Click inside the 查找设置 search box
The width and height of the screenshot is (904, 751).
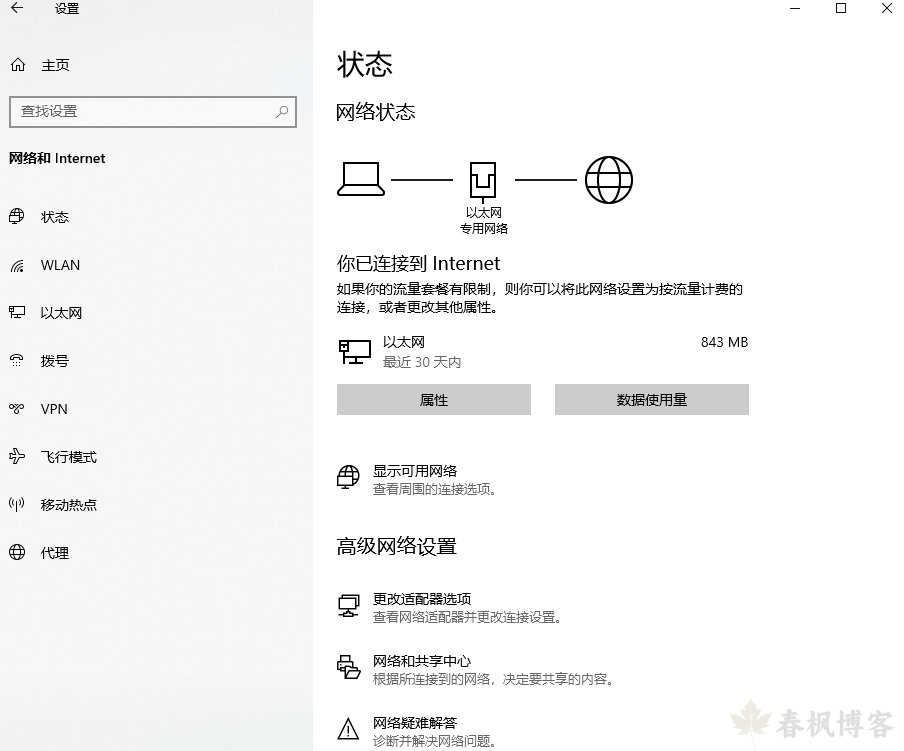150,111
